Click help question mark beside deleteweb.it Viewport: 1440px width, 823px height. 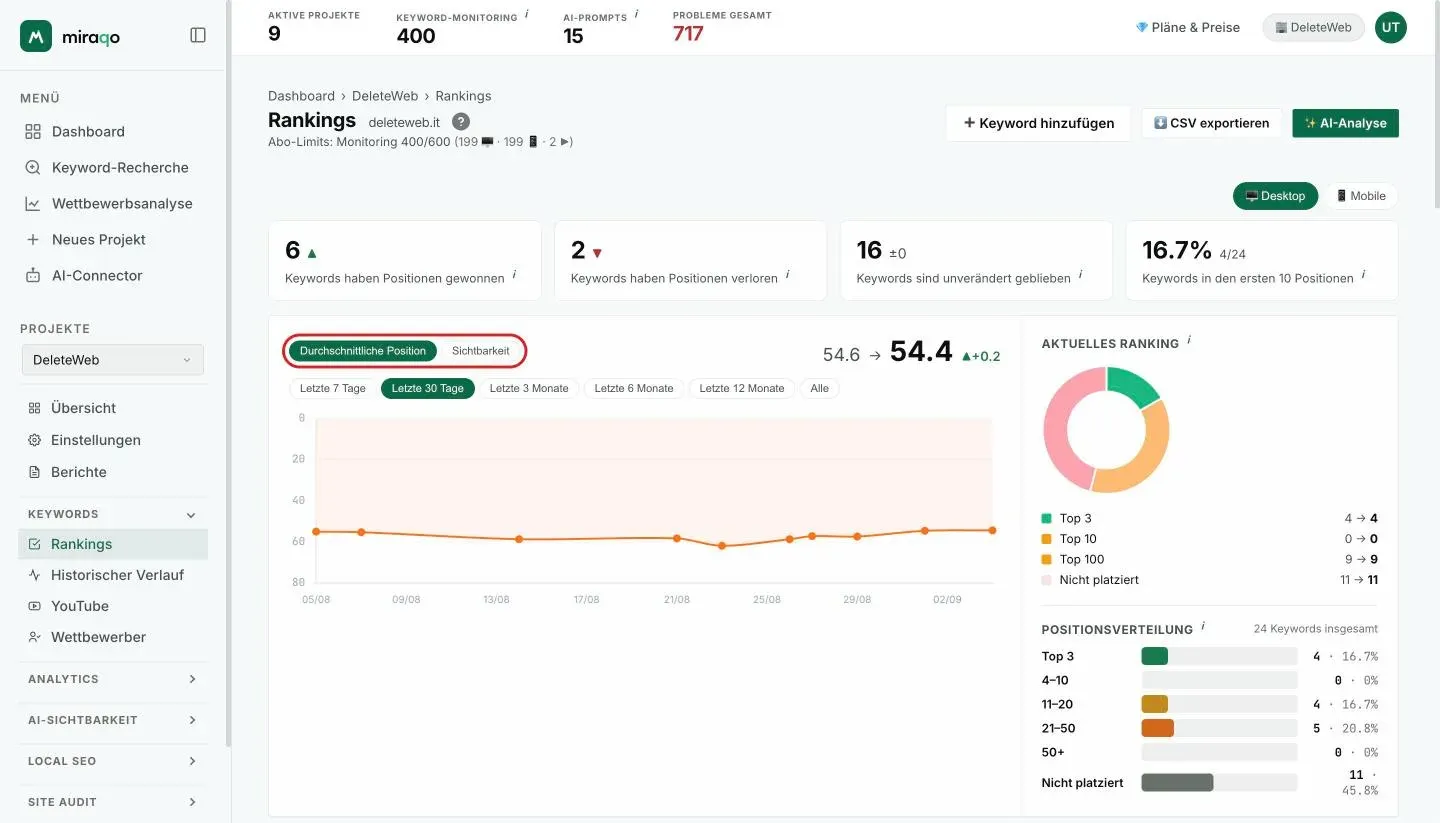point(461,121)
